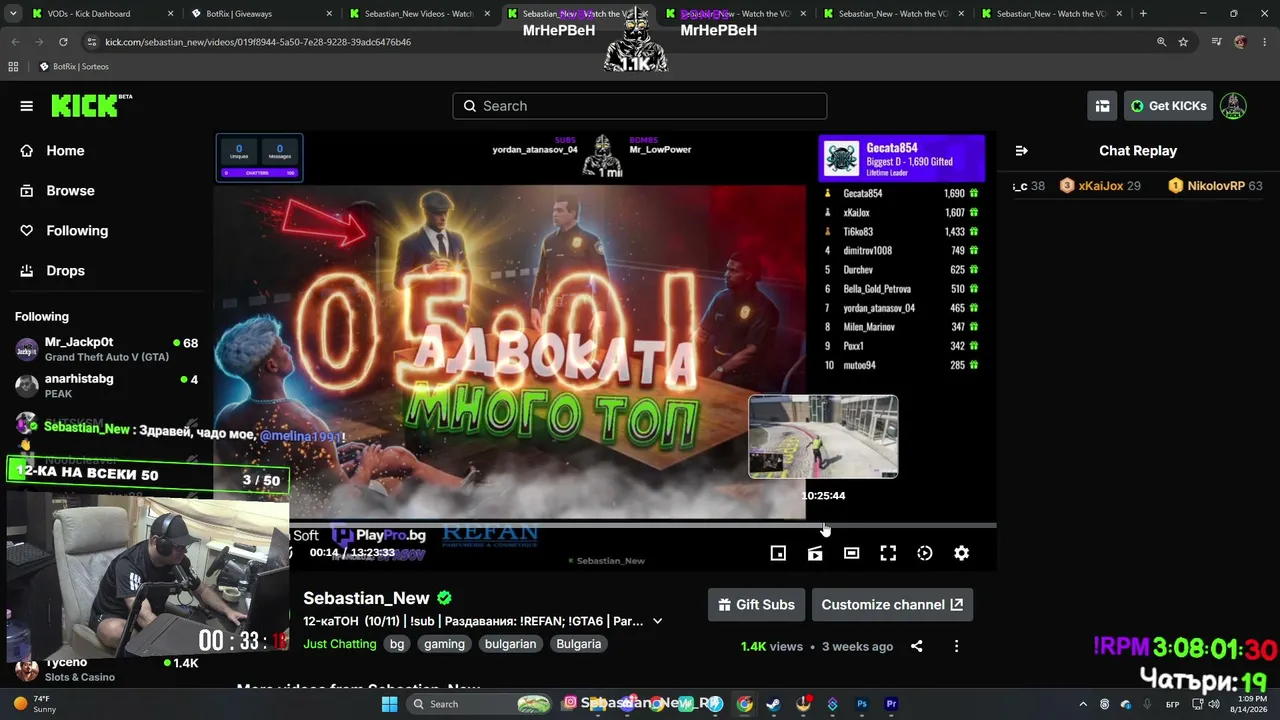Viewport: 1280px width, 720px height.
Task: Open anarhistabg followed channel
Action: (x=107, y=386)
